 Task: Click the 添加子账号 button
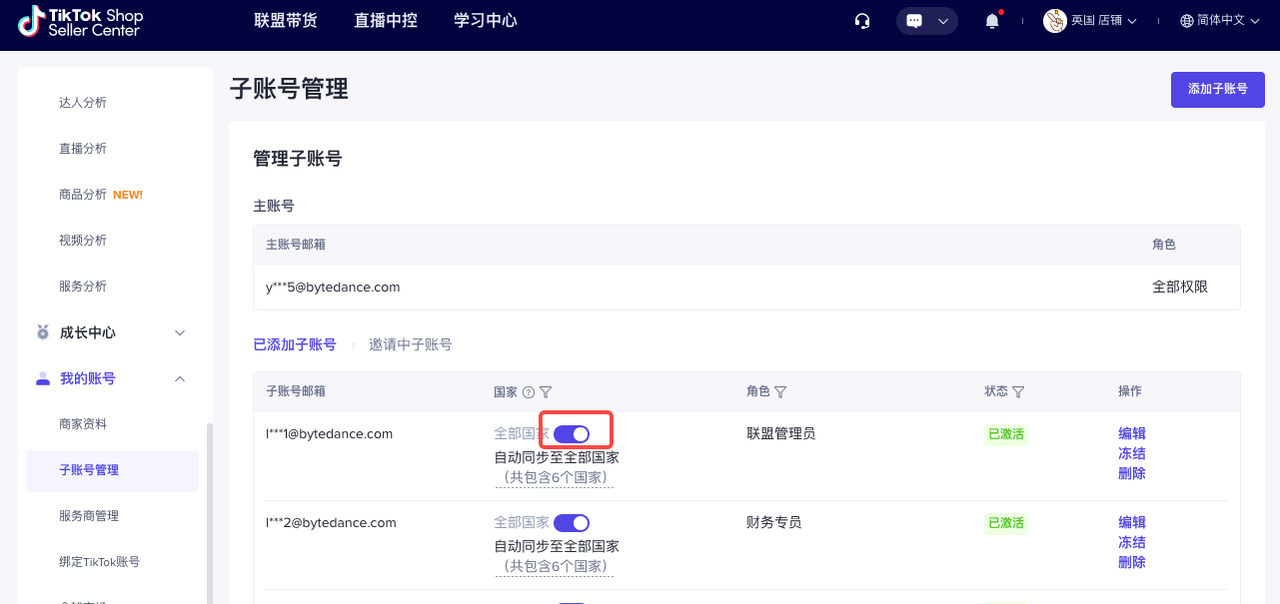pyautogui.click(x=1217, y=89)
